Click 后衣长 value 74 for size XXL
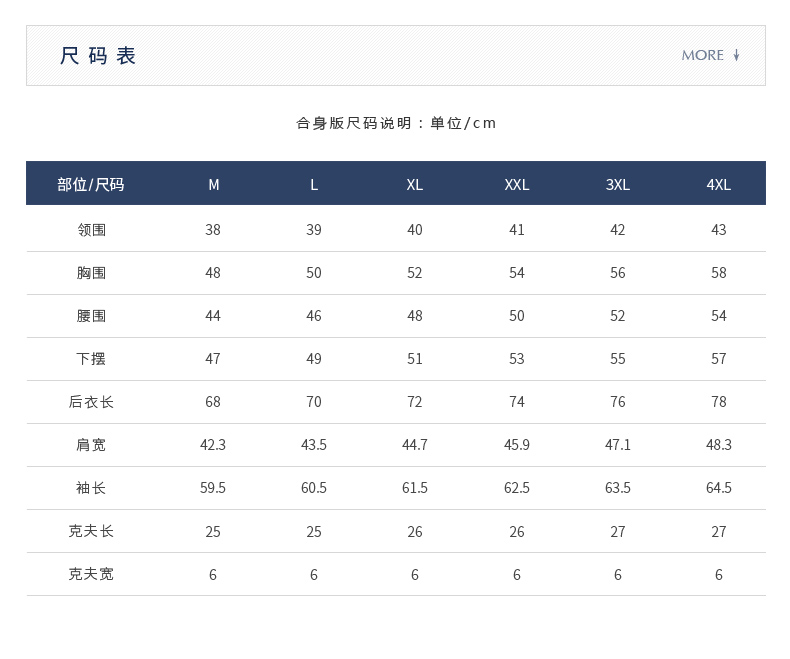The height and width of the screenshot is (659, 790). point(517,402)
